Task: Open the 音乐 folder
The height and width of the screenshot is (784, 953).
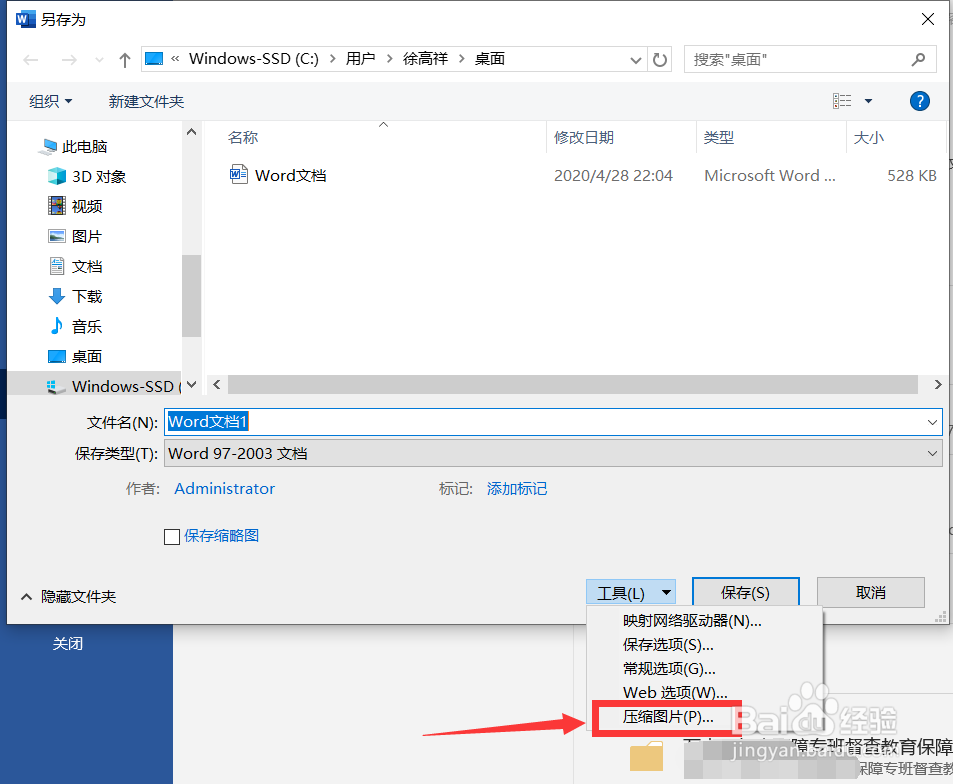Action: 75,326
